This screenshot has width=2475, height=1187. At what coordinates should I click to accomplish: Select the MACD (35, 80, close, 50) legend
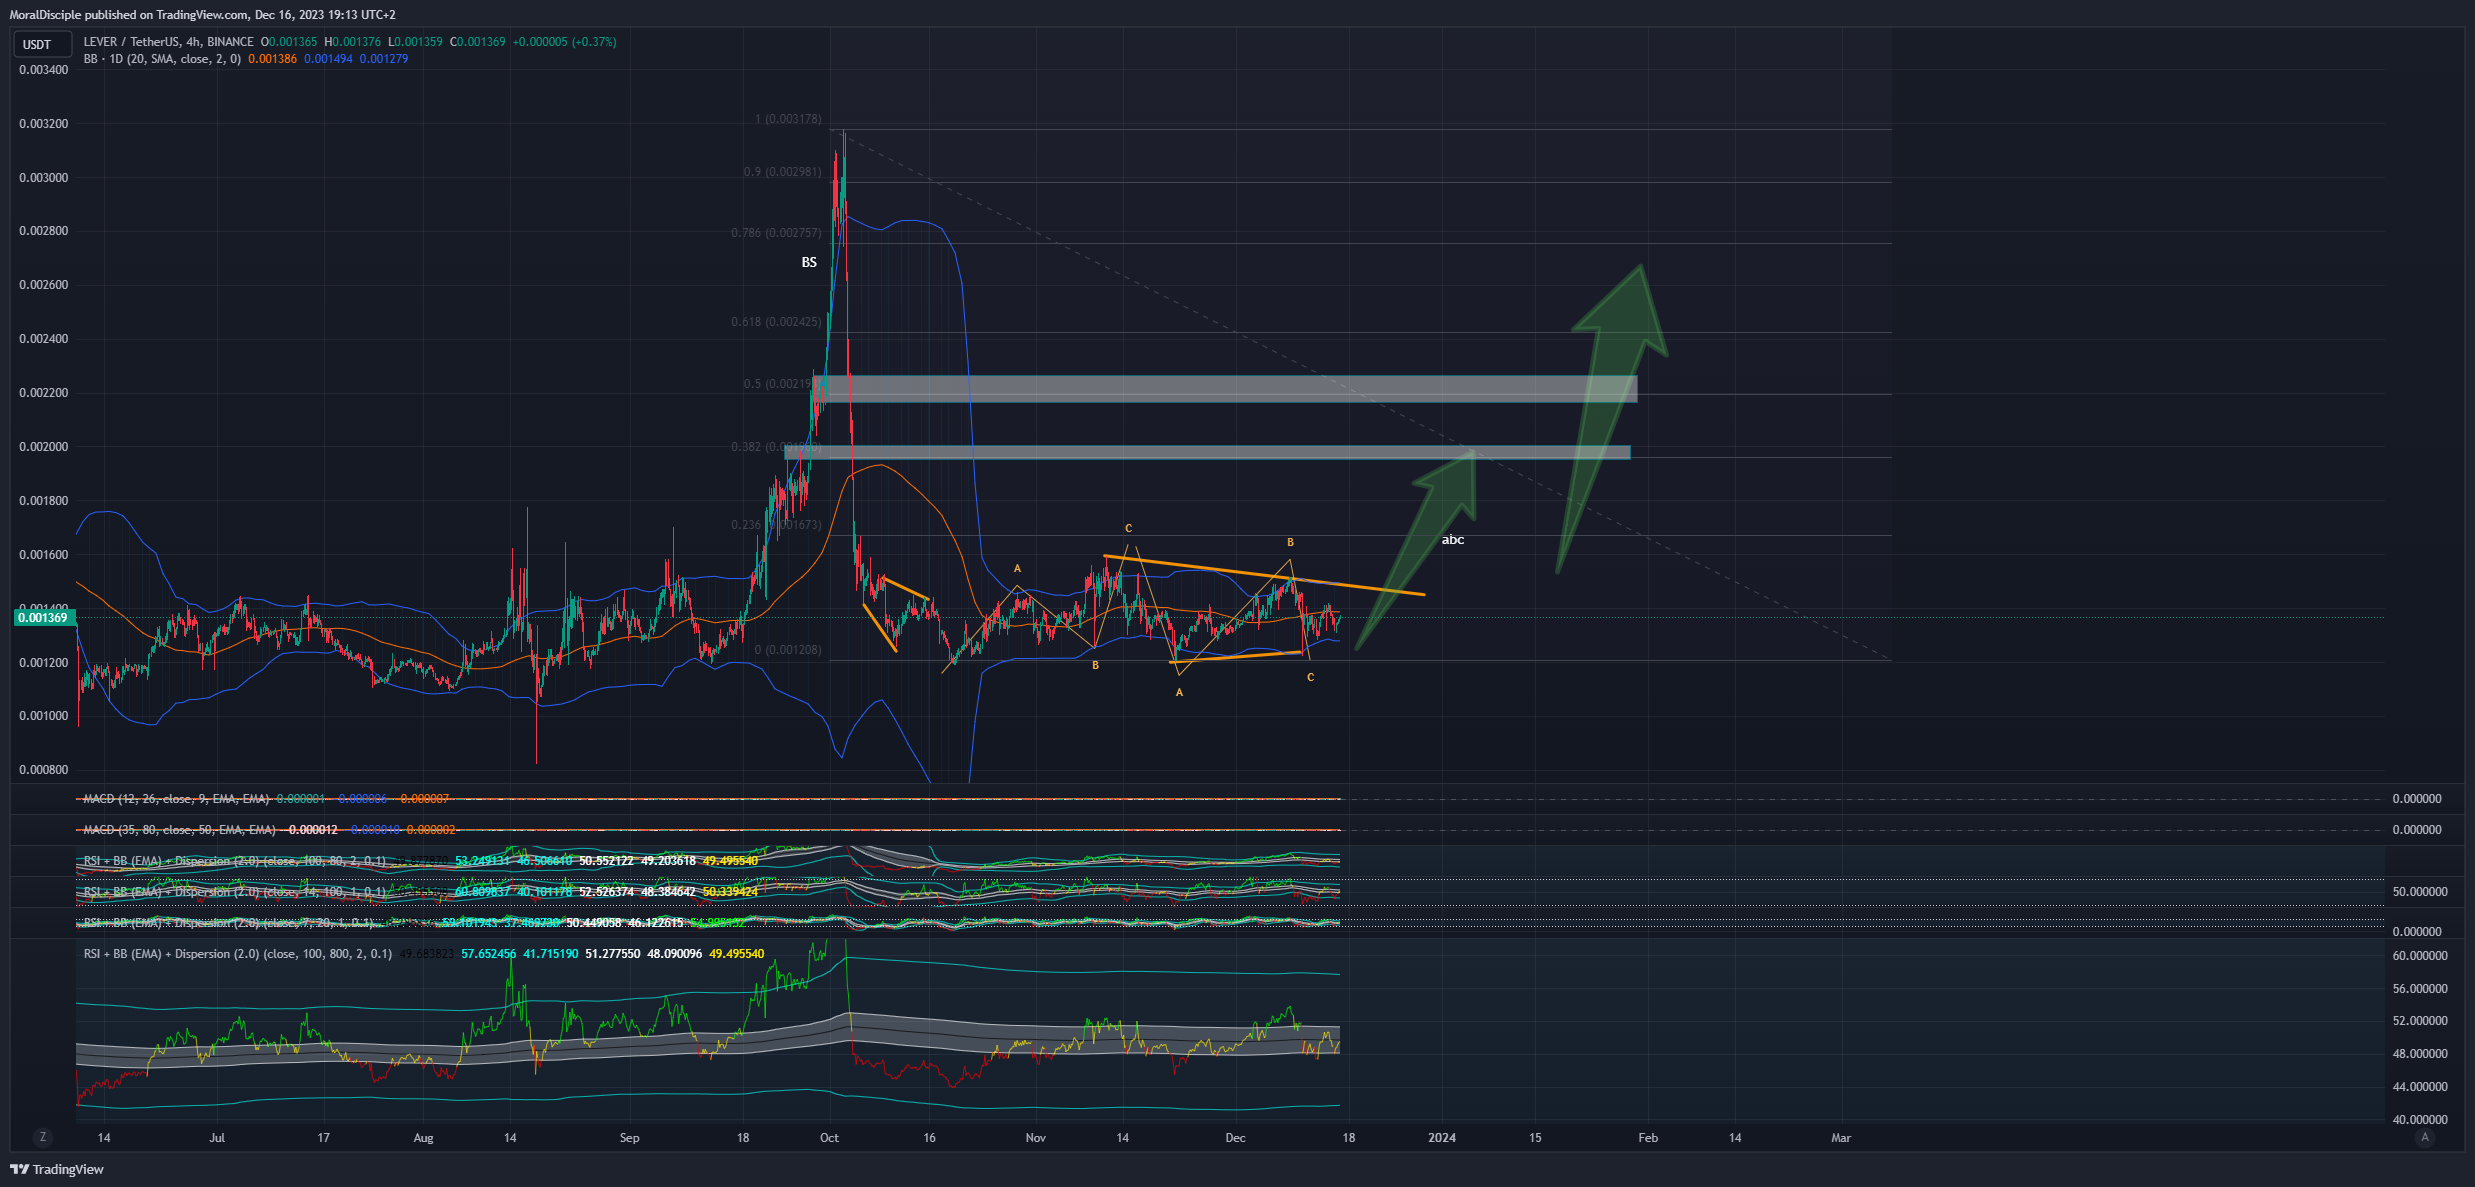179,830
